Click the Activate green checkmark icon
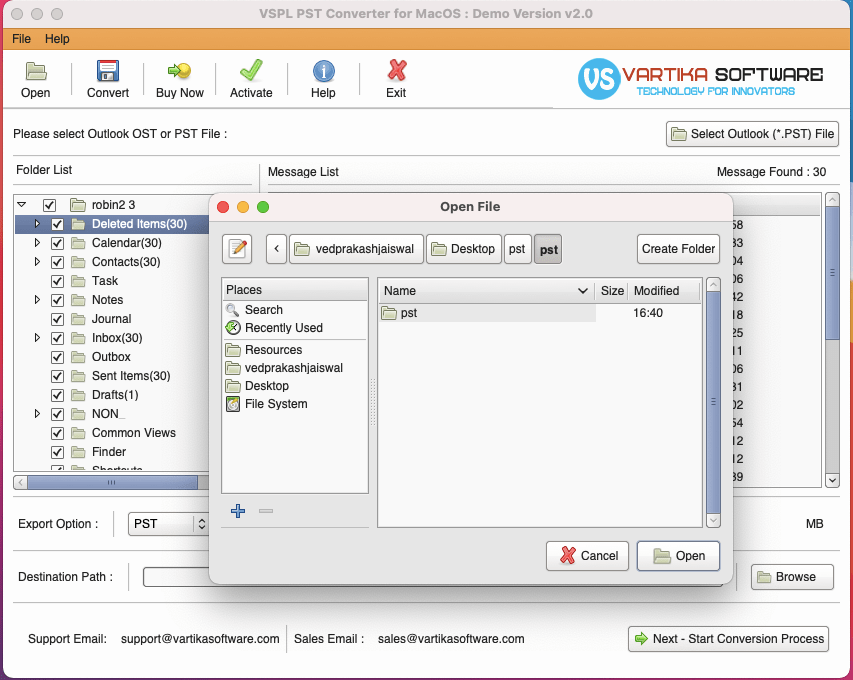Screen dimensions: 853x680 251,71
